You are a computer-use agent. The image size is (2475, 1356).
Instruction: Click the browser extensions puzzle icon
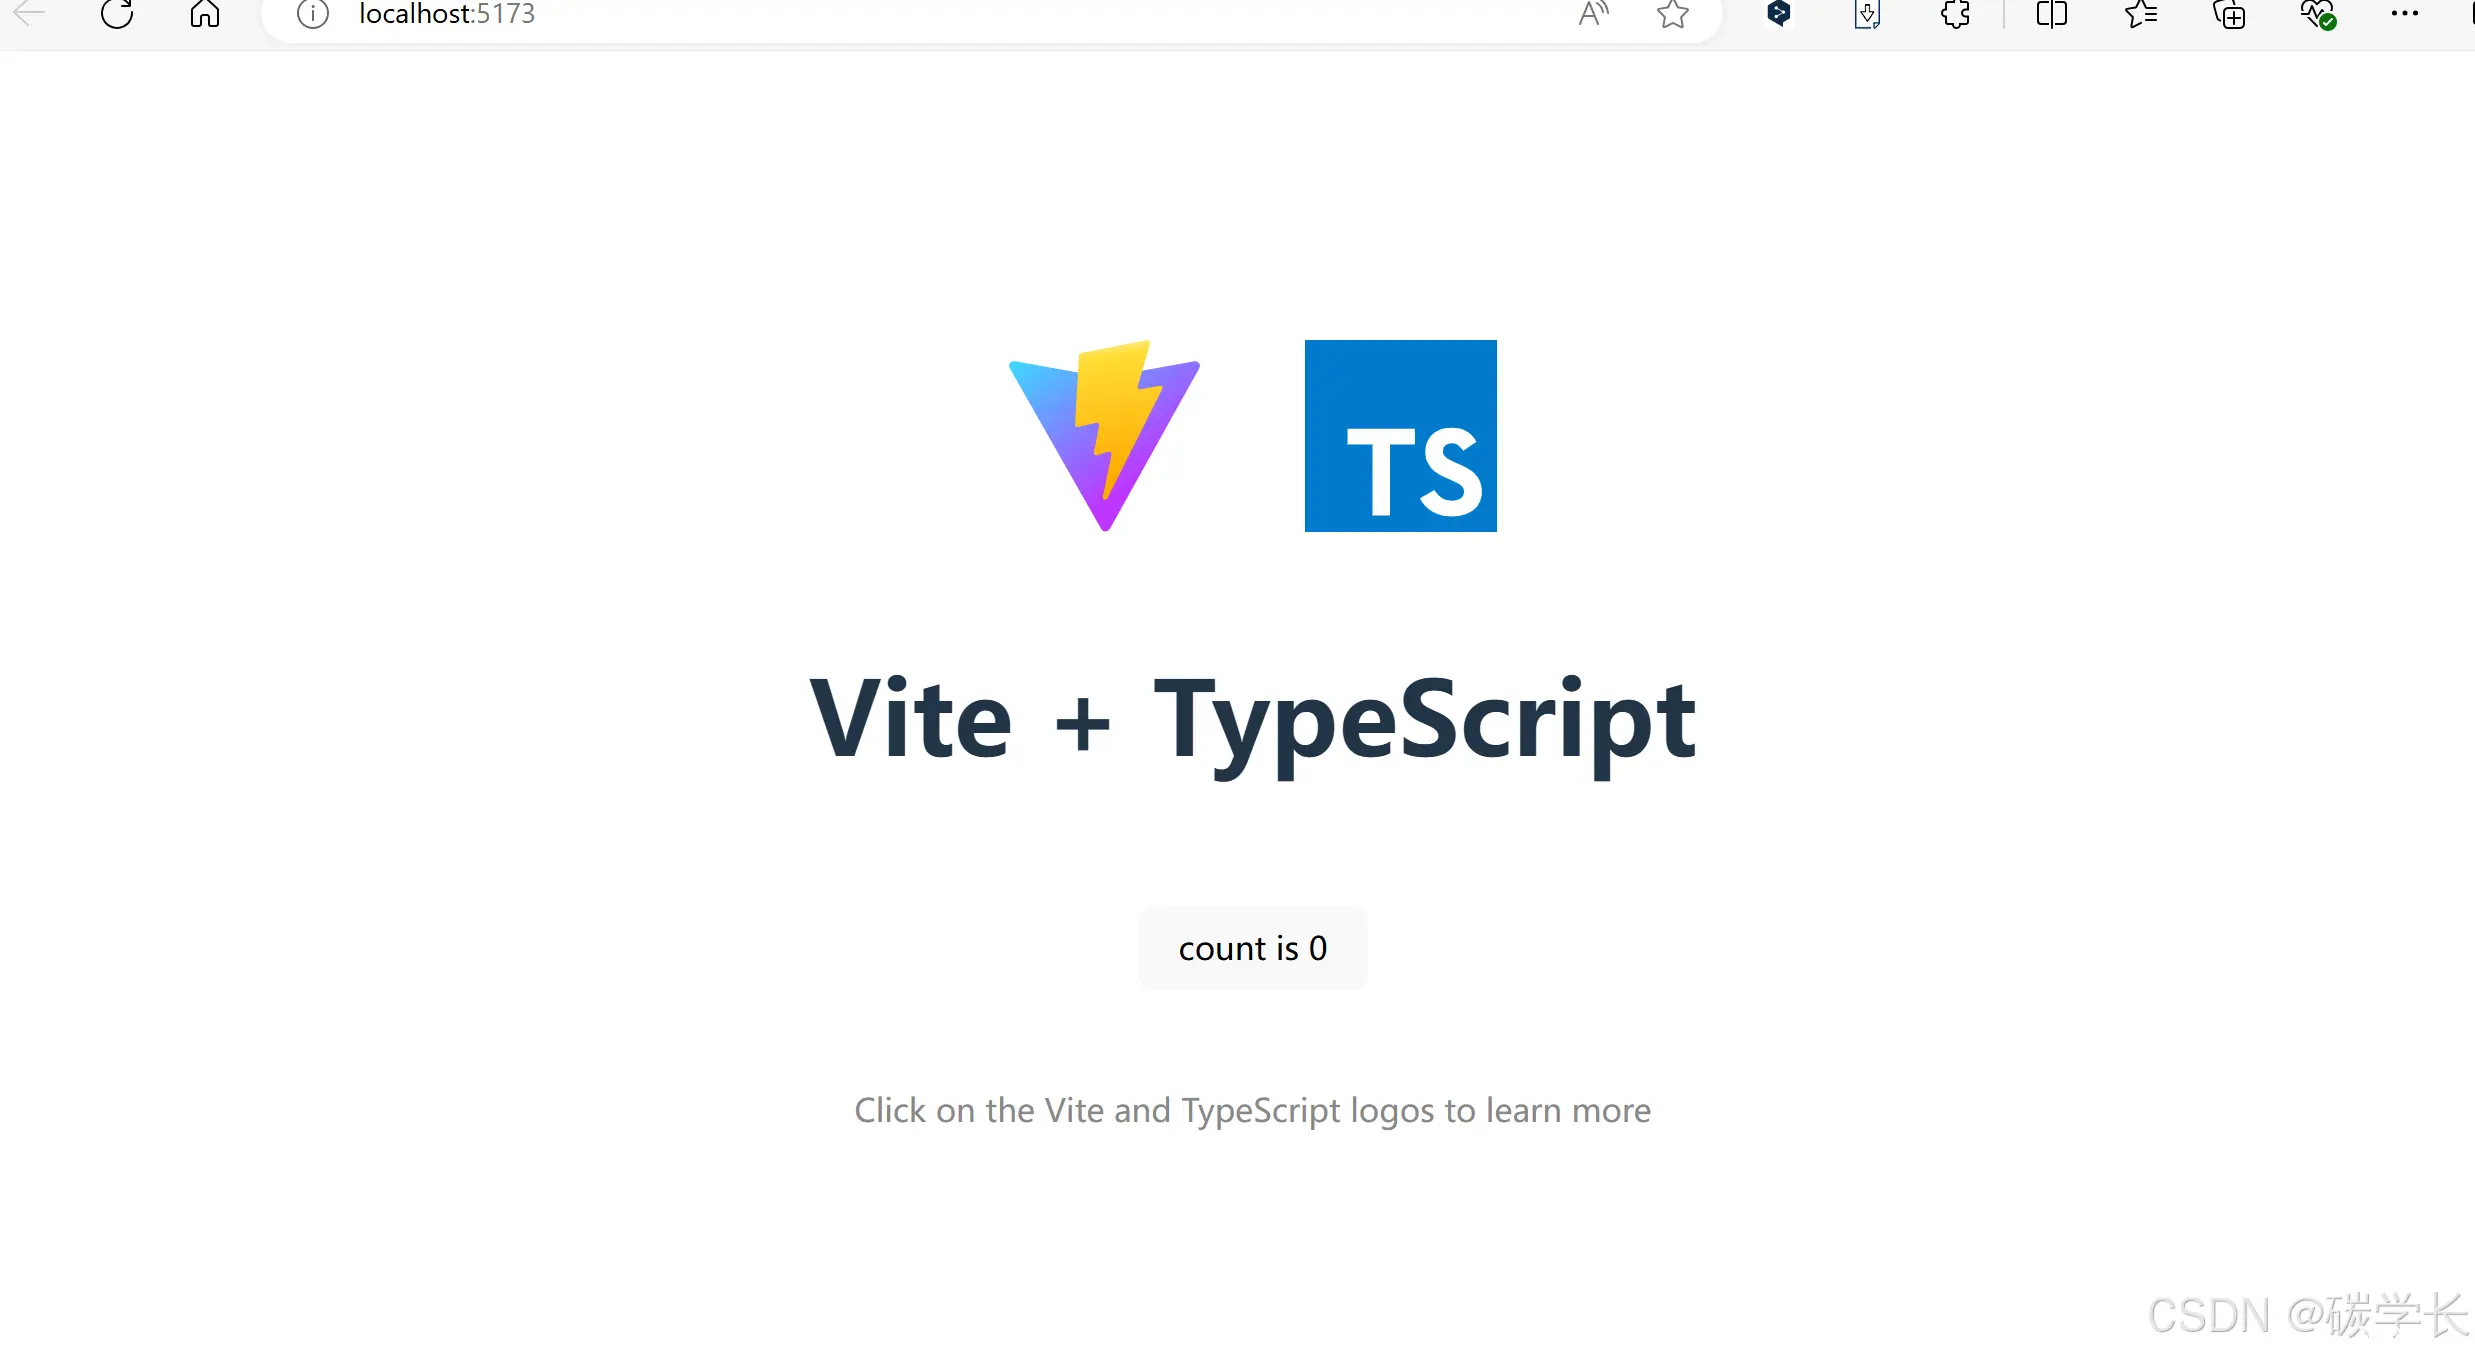[1954, 15]
